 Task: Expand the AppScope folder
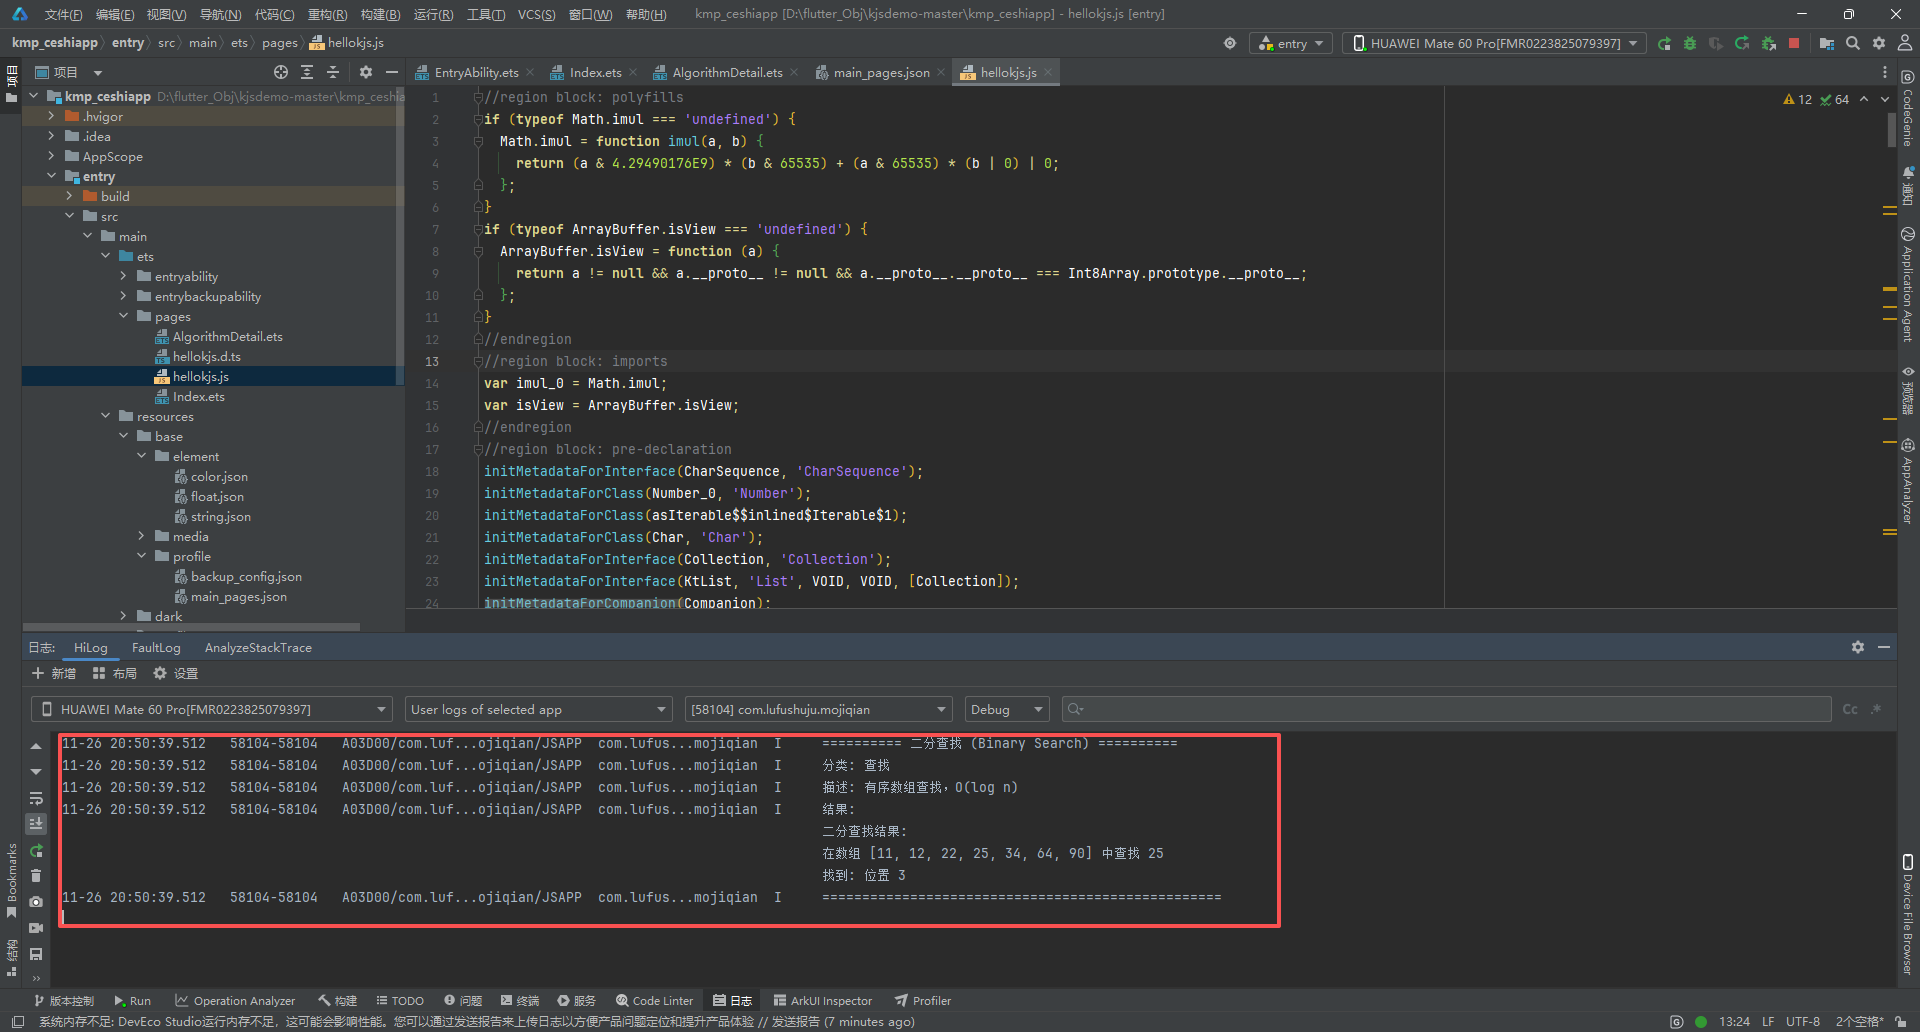coord(51,156)
